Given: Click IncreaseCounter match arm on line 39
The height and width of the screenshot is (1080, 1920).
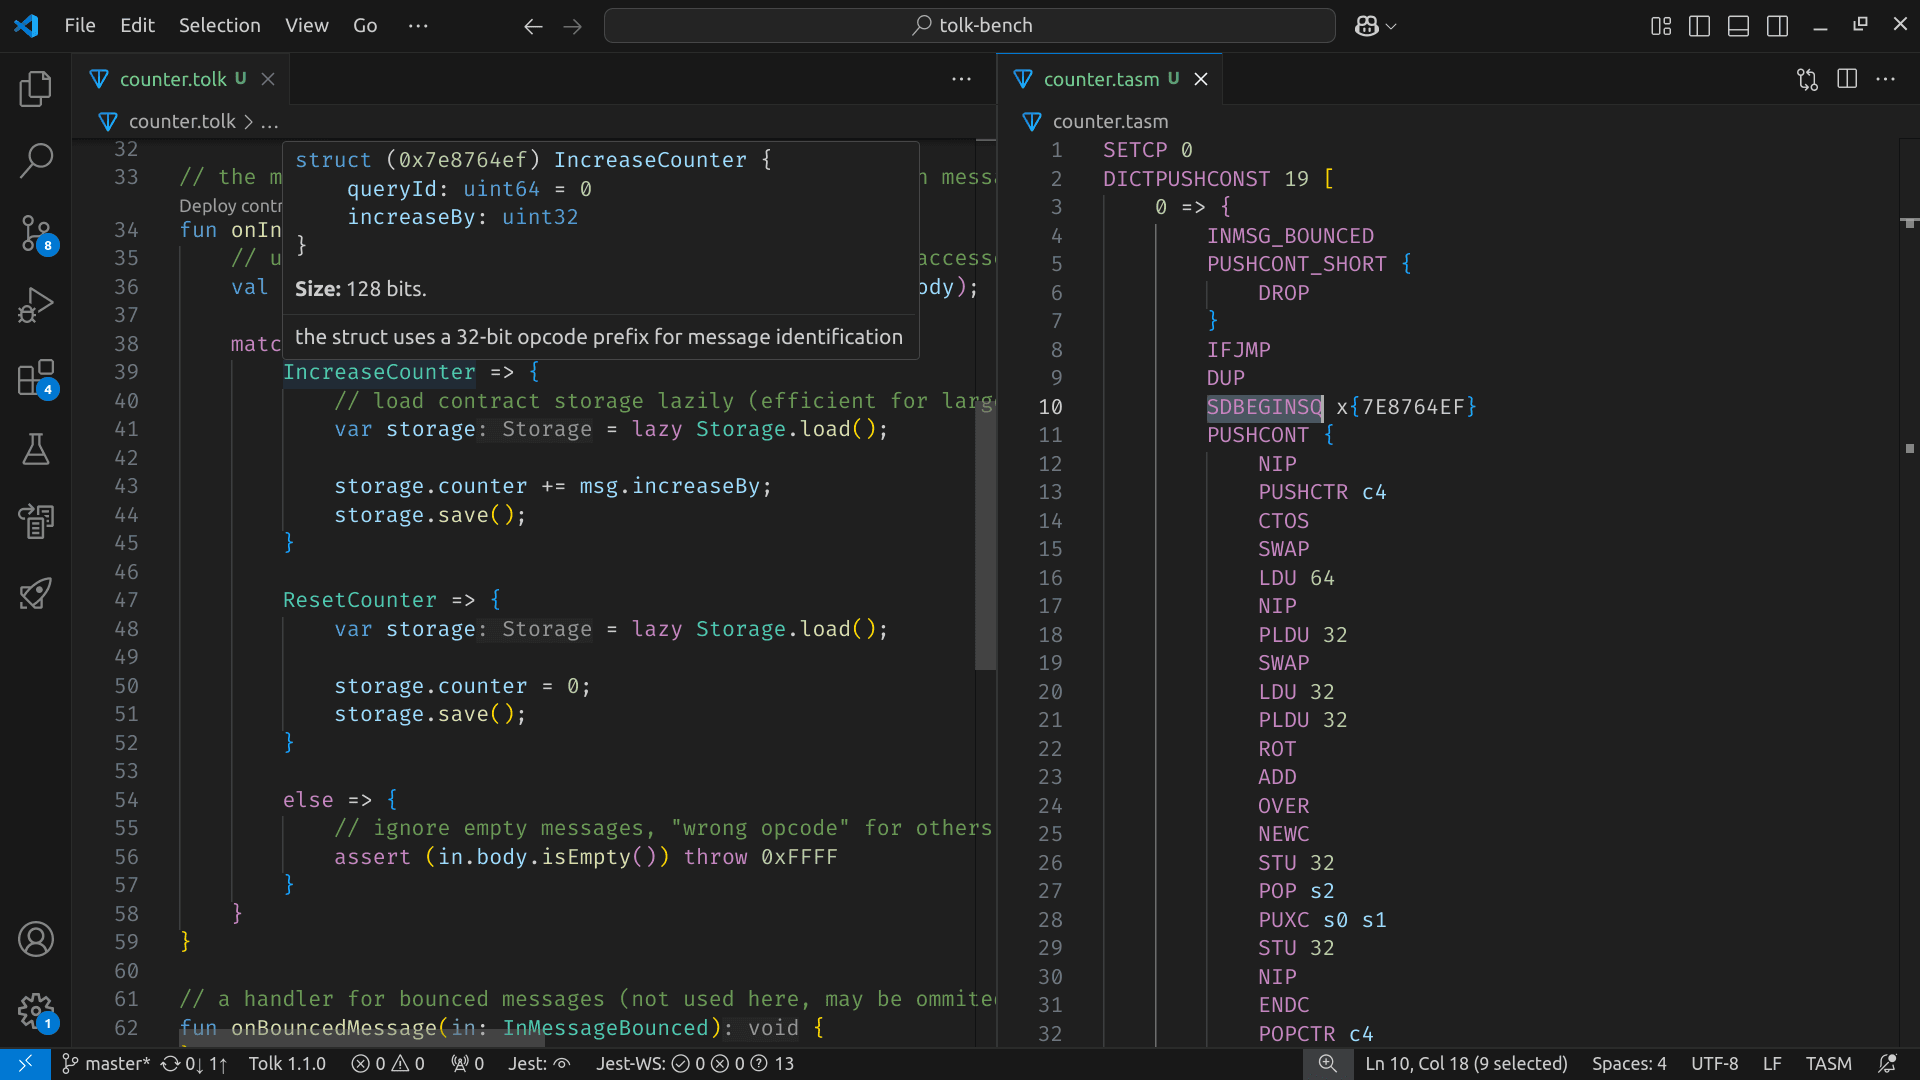Looking at the screenshot, I should [x=379, y=372].
